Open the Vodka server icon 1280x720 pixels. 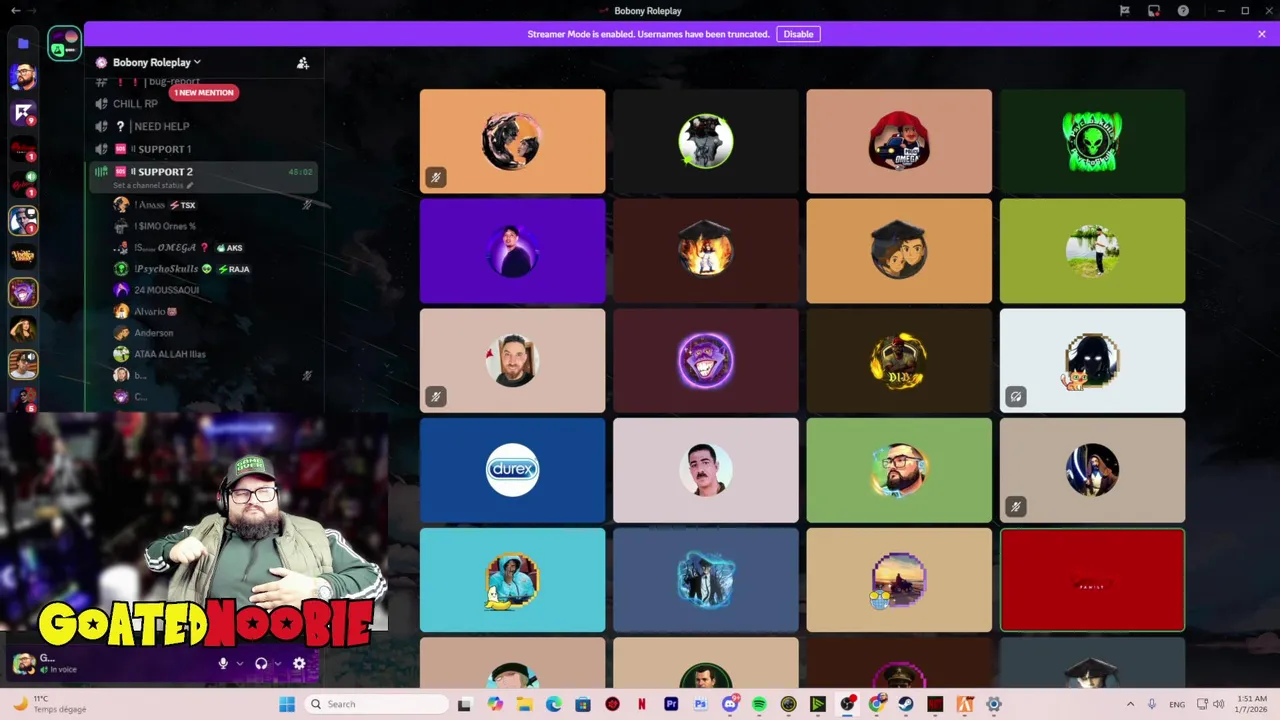[23, 256]
